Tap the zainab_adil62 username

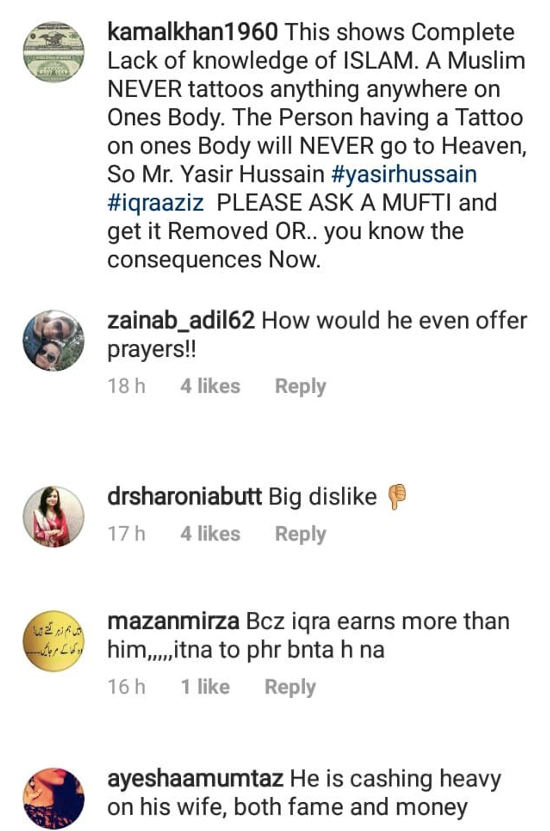click(x=181, y=321)
